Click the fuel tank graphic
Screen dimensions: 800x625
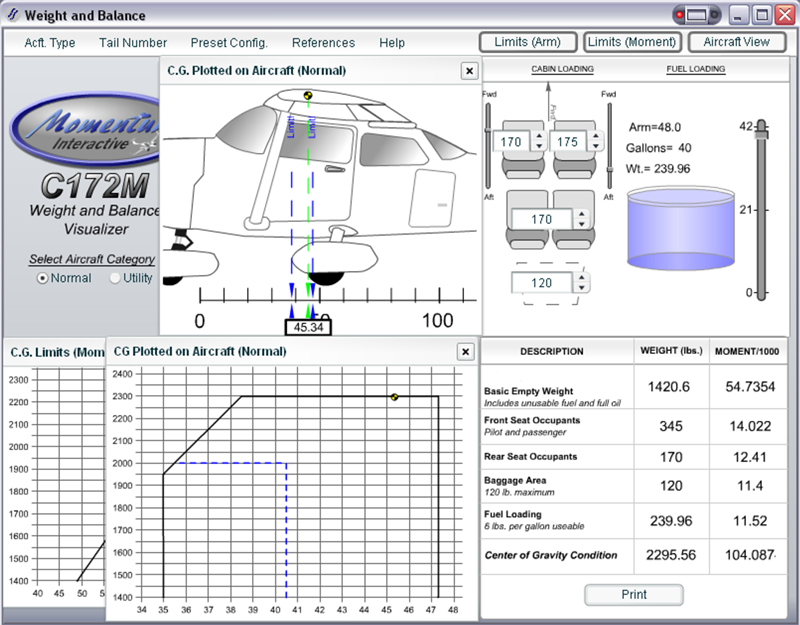[681, 228]
